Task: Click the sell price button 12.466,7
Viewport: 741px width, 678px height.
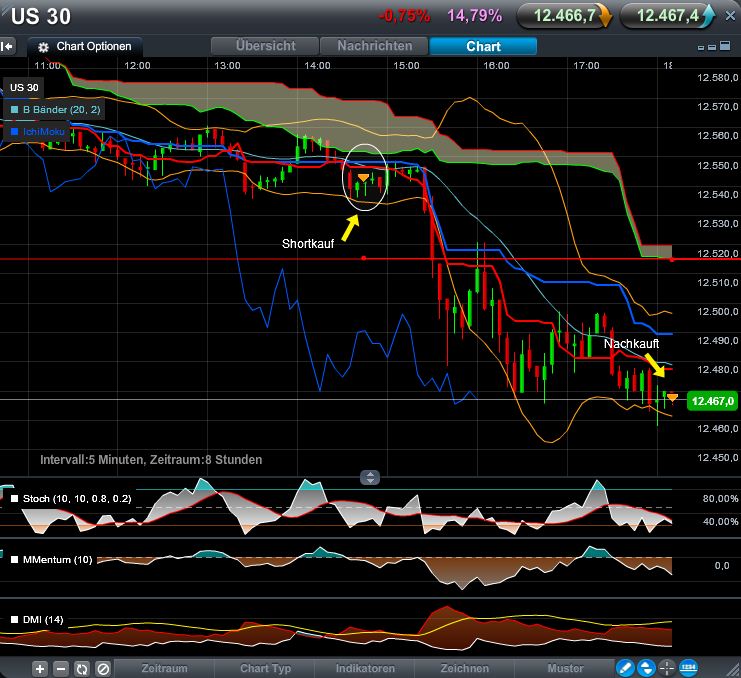Action: tap(564, 16)
